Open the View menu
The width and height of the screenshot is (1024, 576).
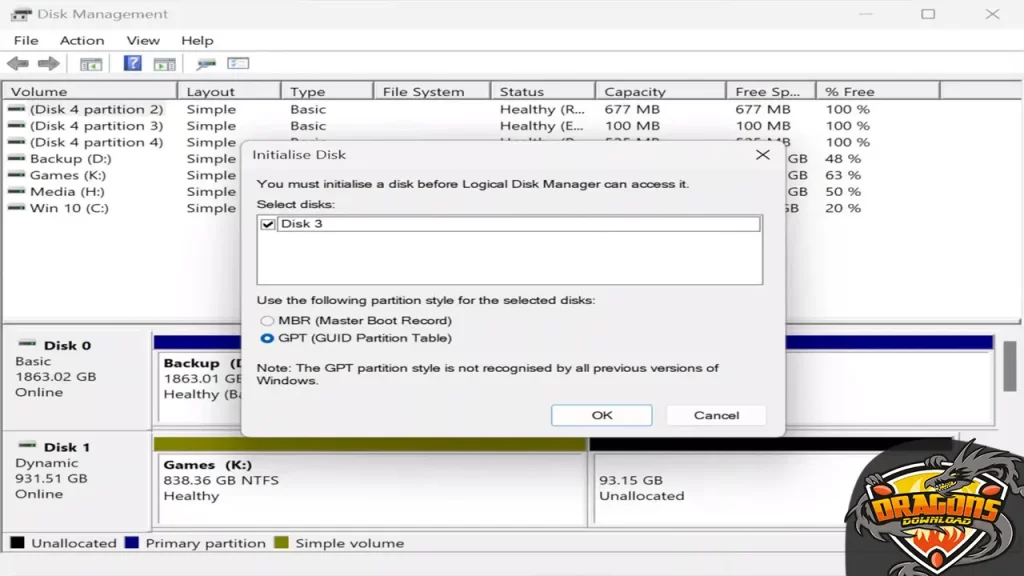(143, 40)
